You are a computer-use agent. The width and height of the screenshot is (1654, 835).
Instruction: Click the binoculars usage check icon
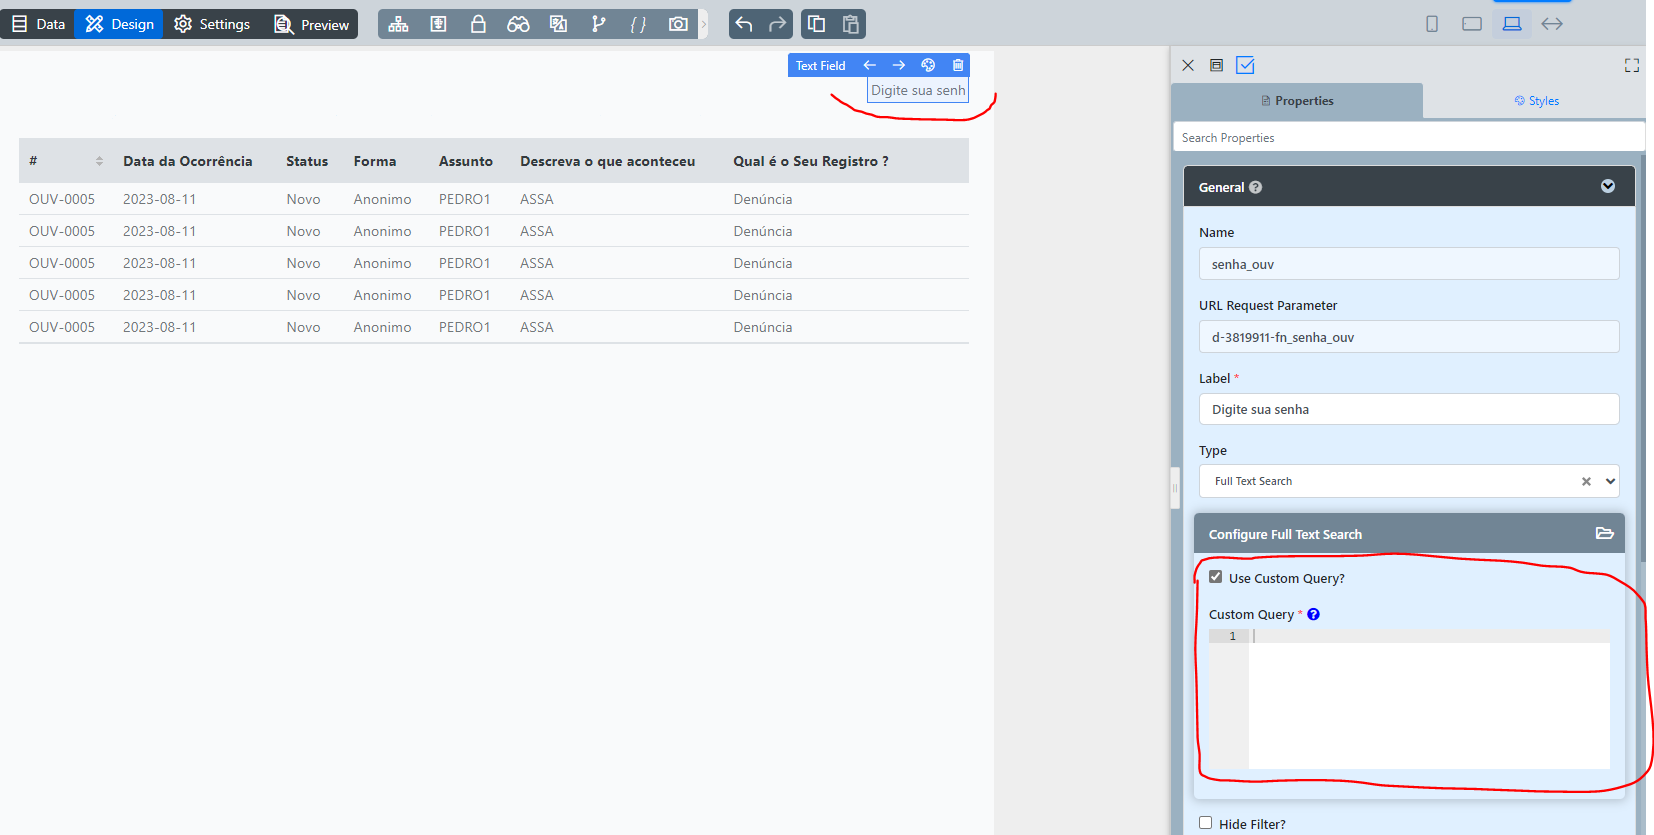pos(518,24)
